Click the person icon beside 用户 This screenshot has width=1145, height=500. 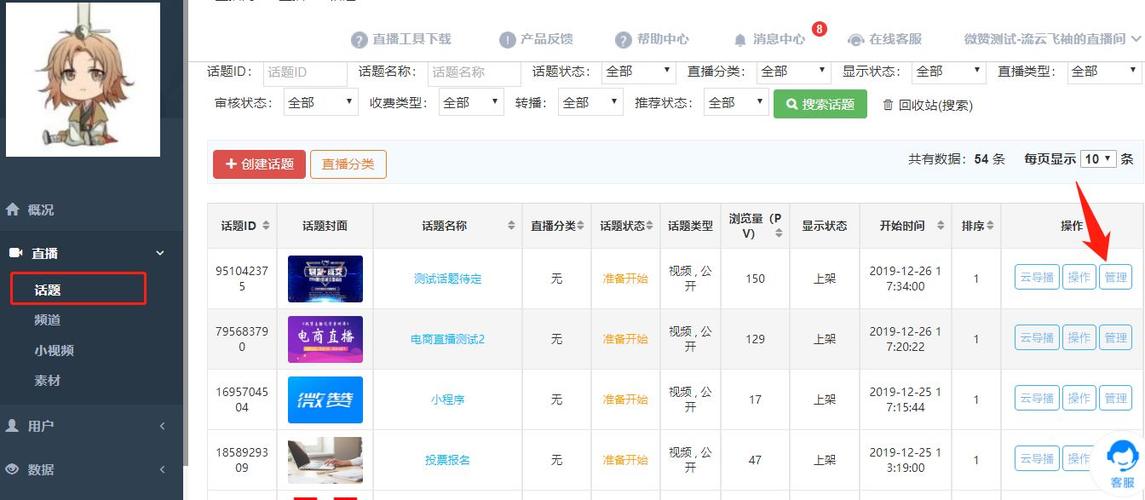(x=12, y=426)
